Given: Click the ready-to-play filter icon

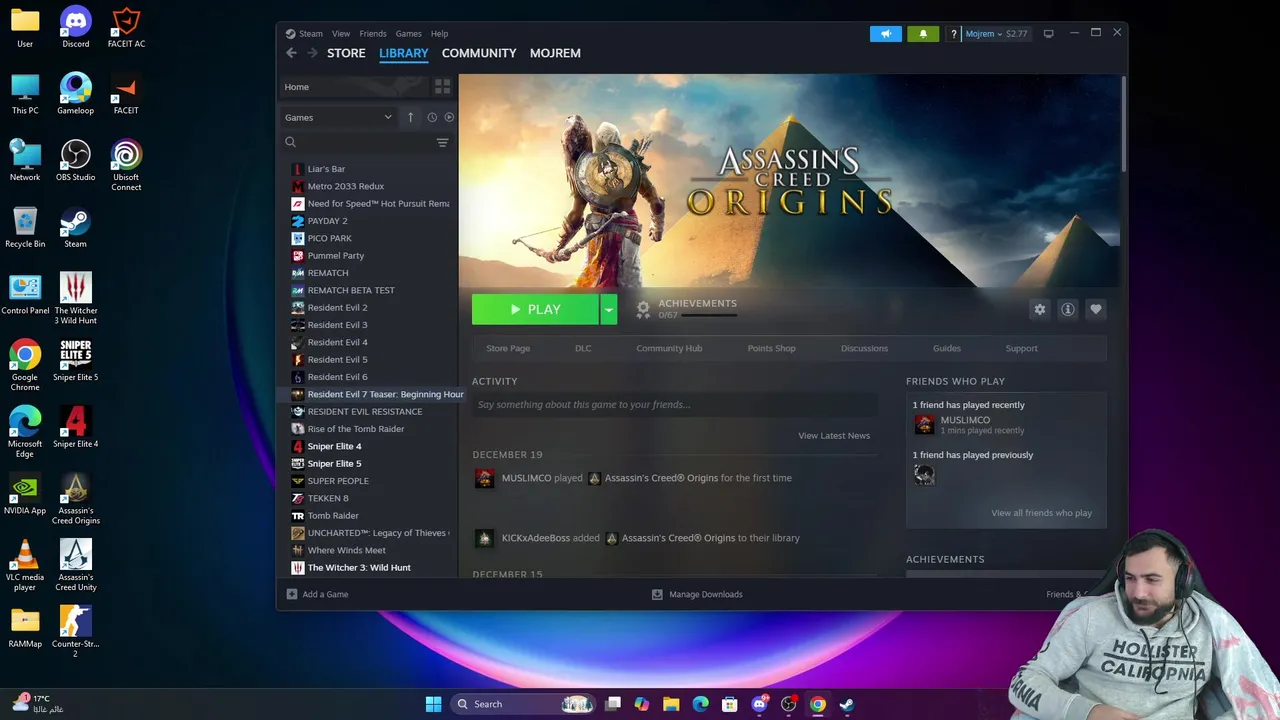Looking at the screenshot, I should [449, 117].
